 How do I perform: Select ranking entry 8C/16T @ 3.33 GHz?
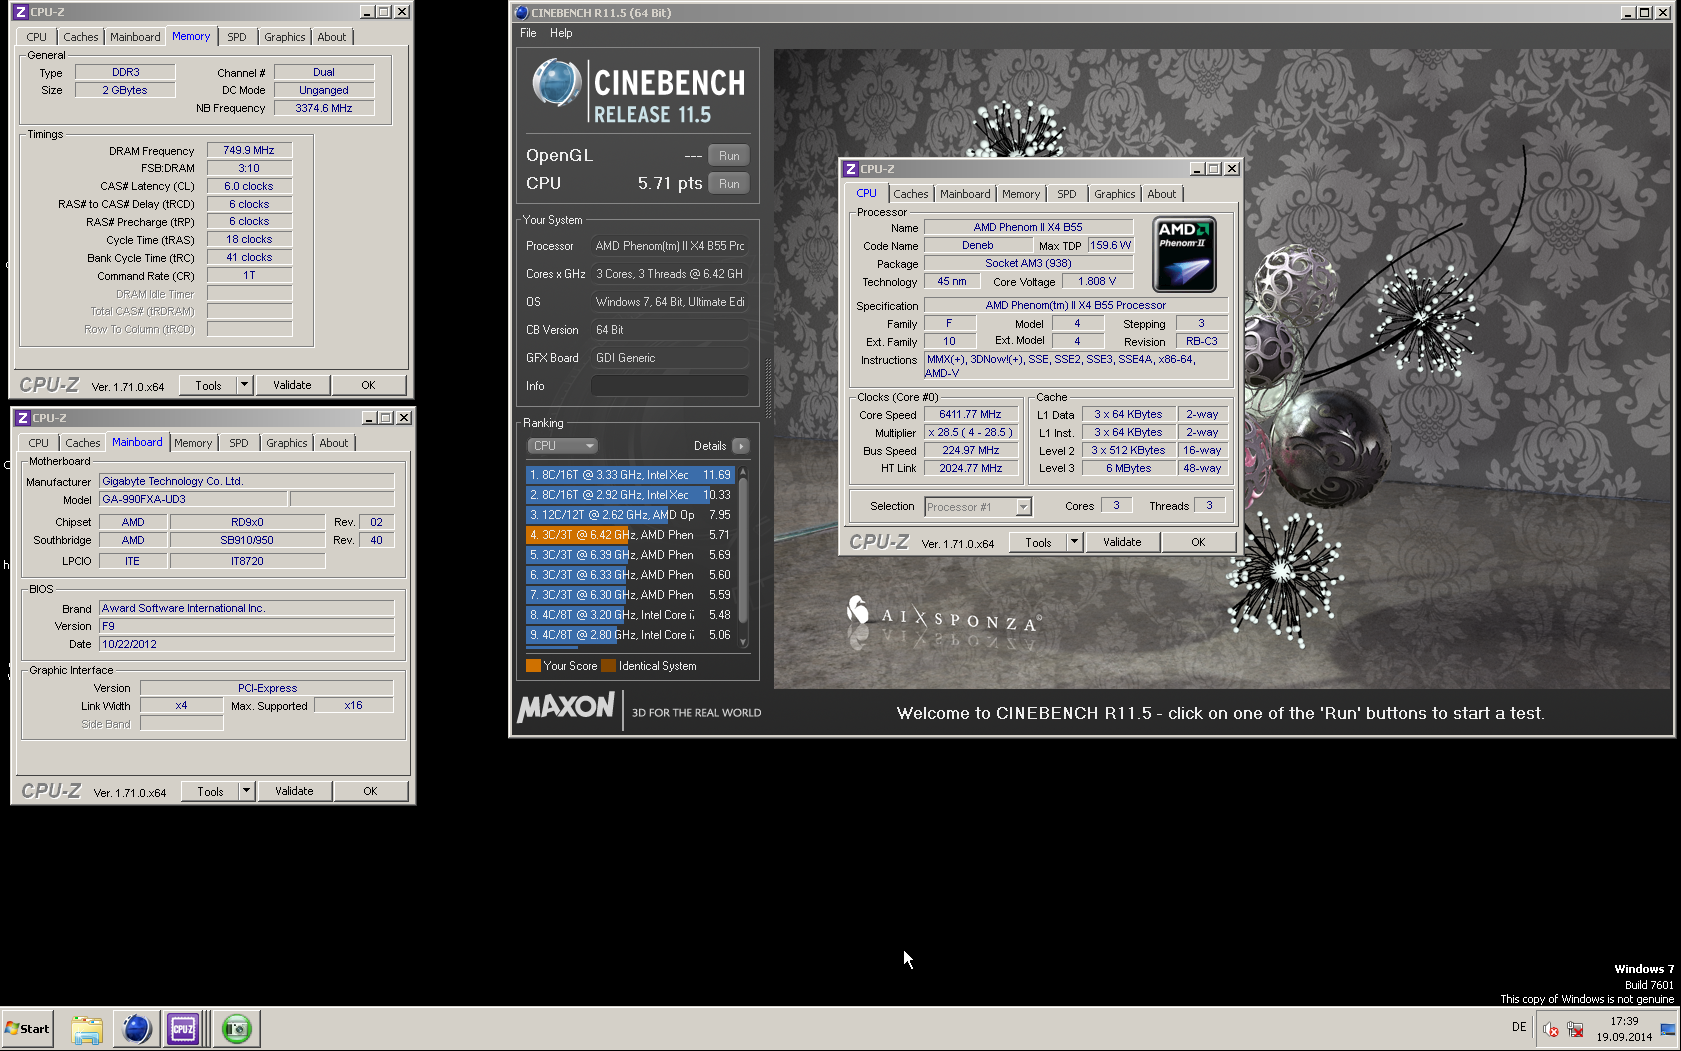pos(629,475)
